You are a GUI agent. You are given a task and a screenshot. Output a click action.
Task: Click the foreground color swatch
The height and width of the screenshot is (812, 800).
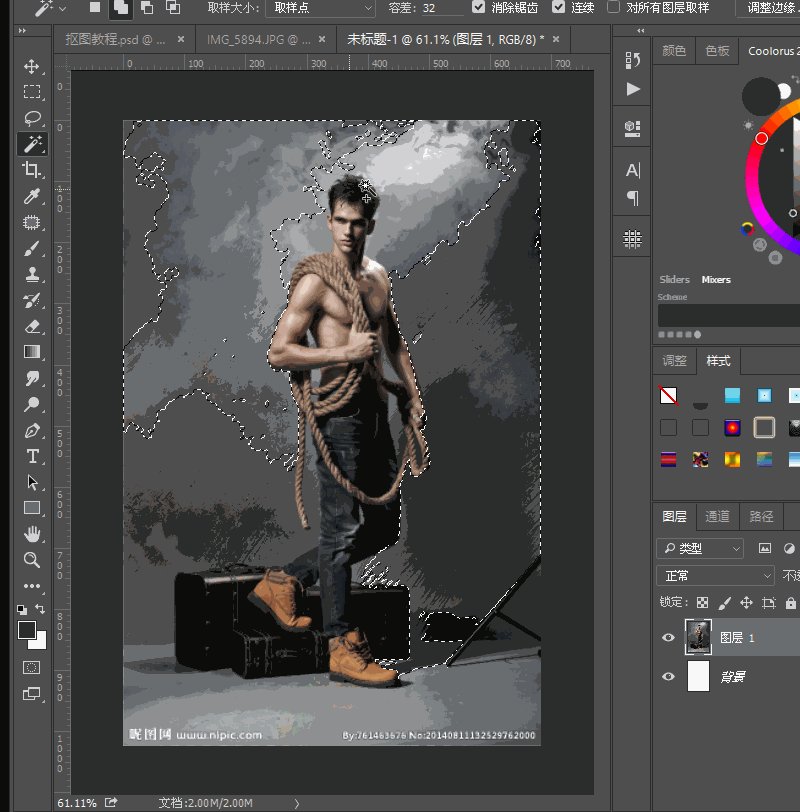26,630
